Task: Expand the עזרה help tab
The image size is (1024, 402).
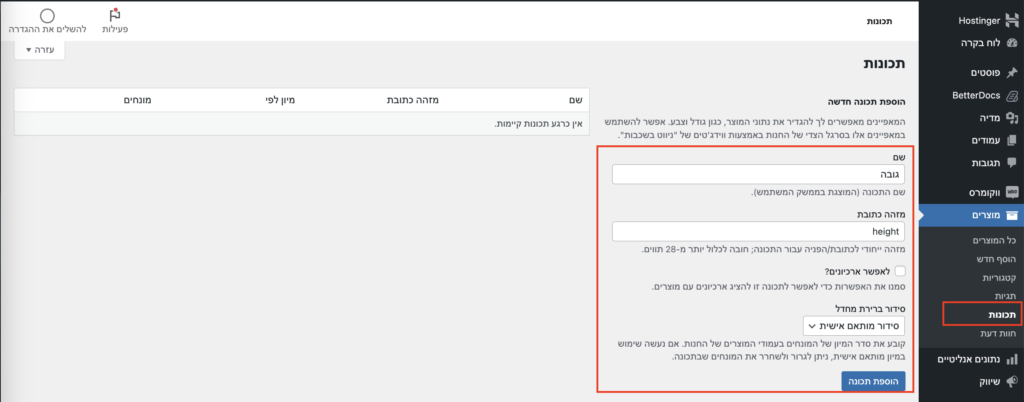Action: pyautogui.click(x=39, y=50)
